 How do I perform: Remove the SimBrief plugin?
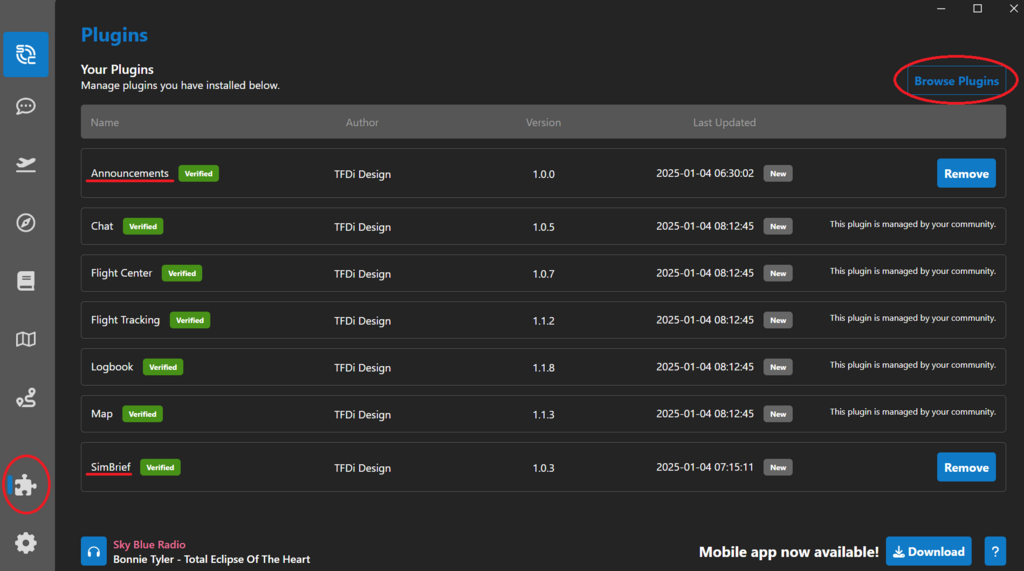(966, 467)
